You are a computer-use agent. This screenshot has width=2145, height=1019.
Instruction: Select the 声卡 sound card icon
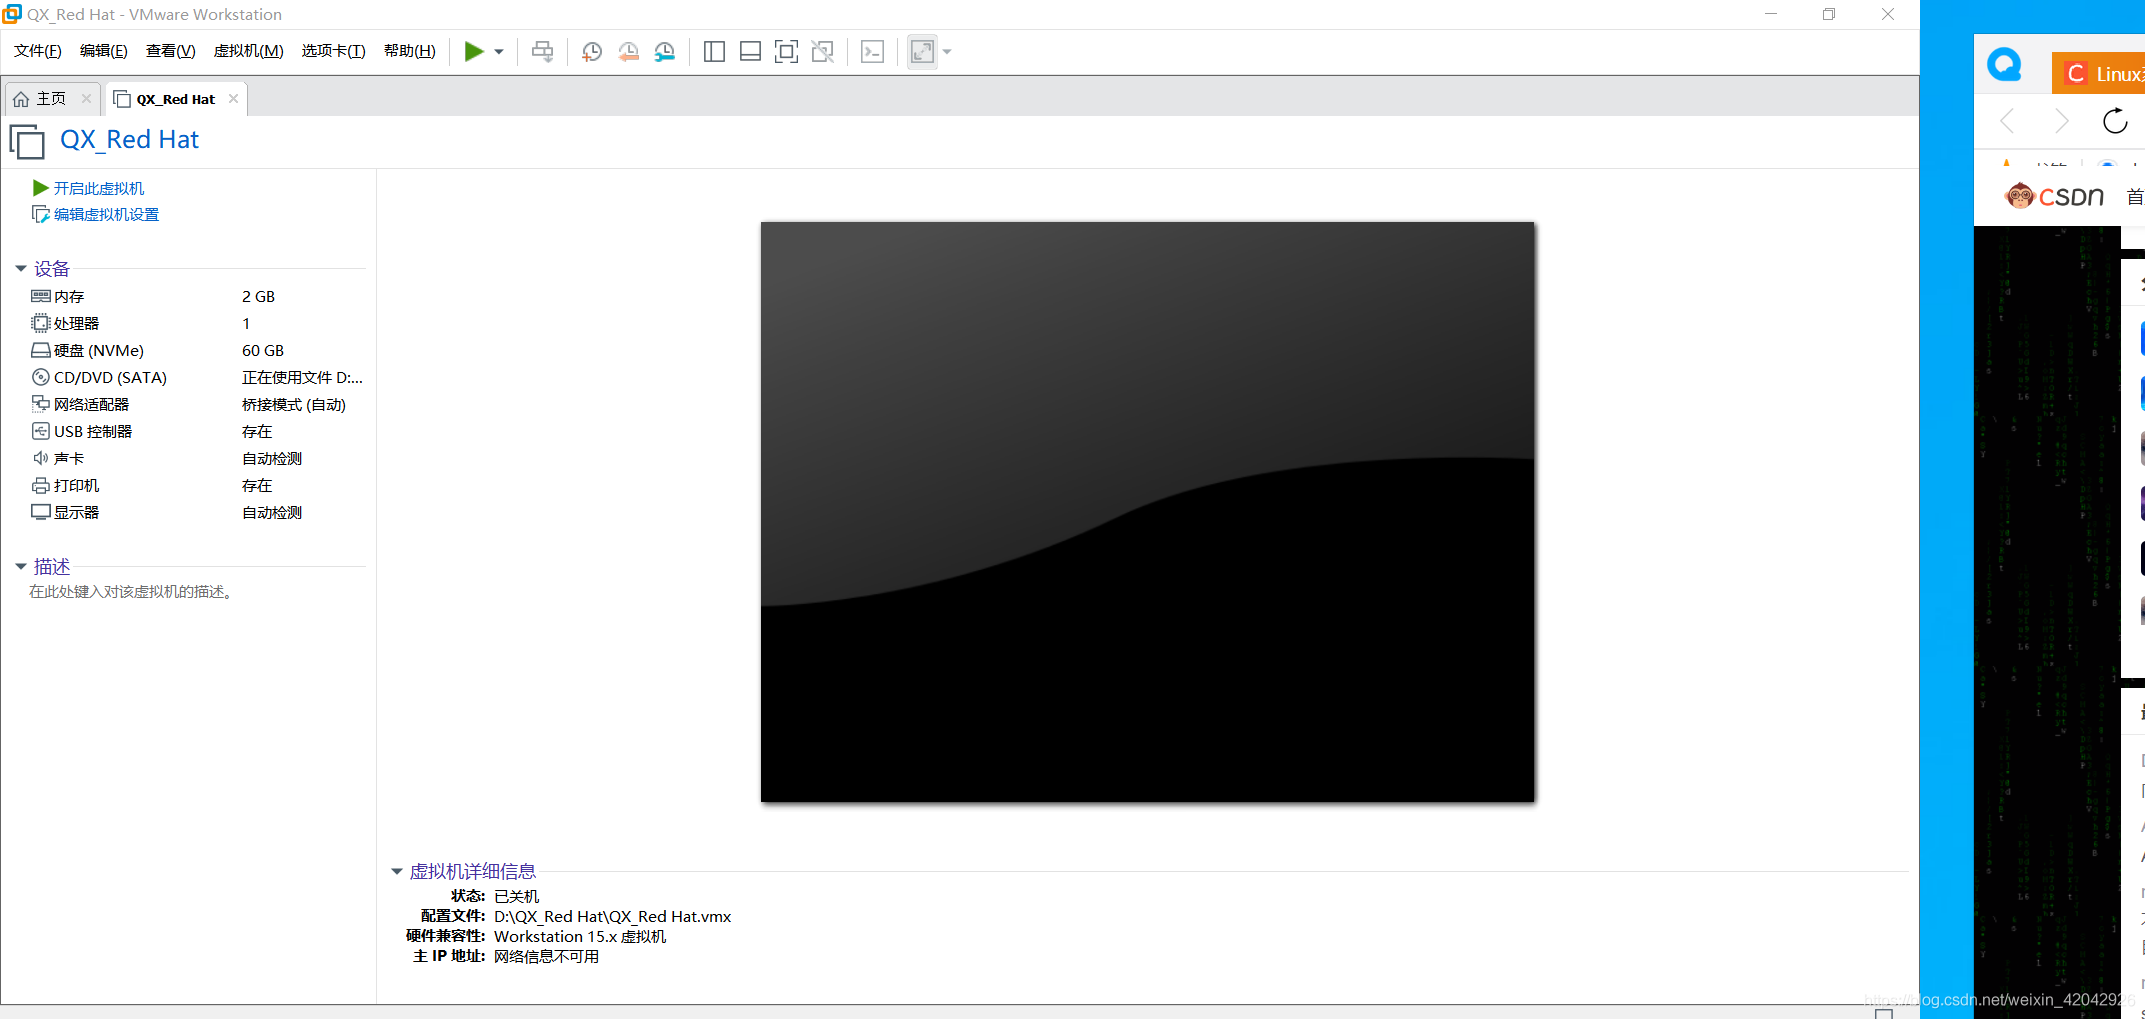(x=41, y=458)
